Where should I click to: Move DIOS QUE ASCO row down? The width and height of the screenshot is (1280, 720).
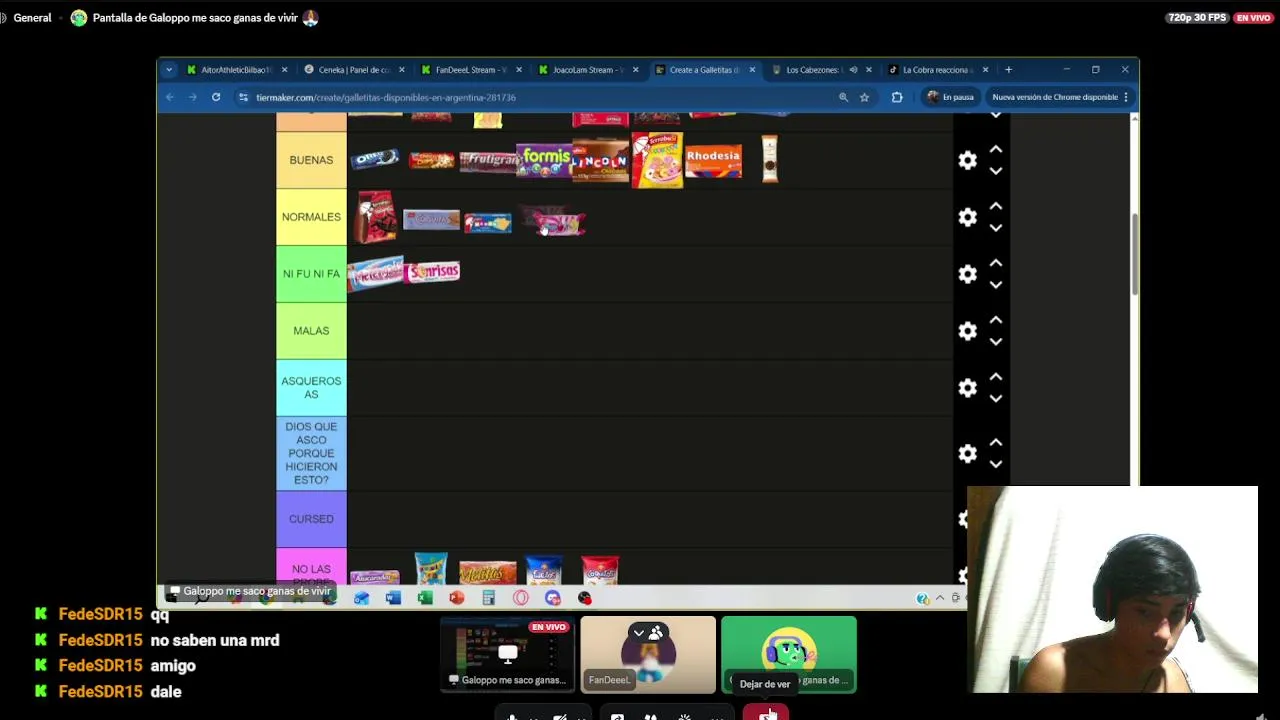996,465
